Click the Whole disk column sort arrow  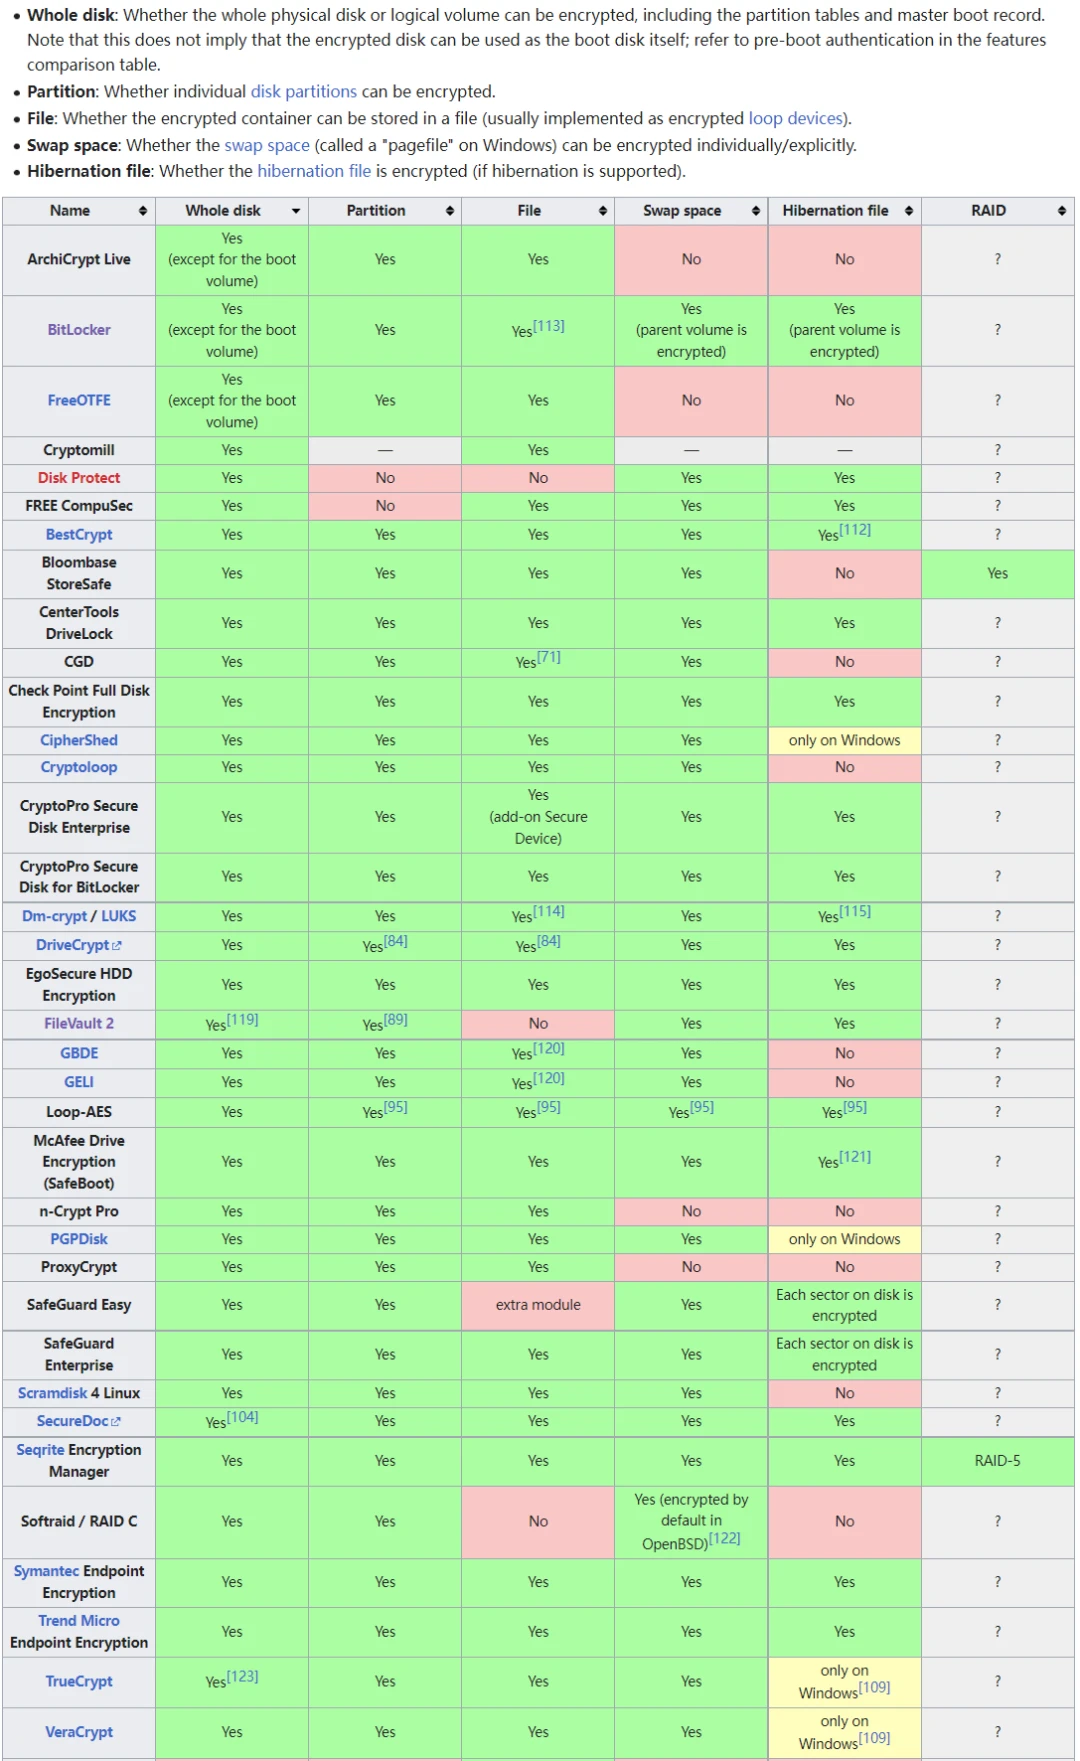296,211
